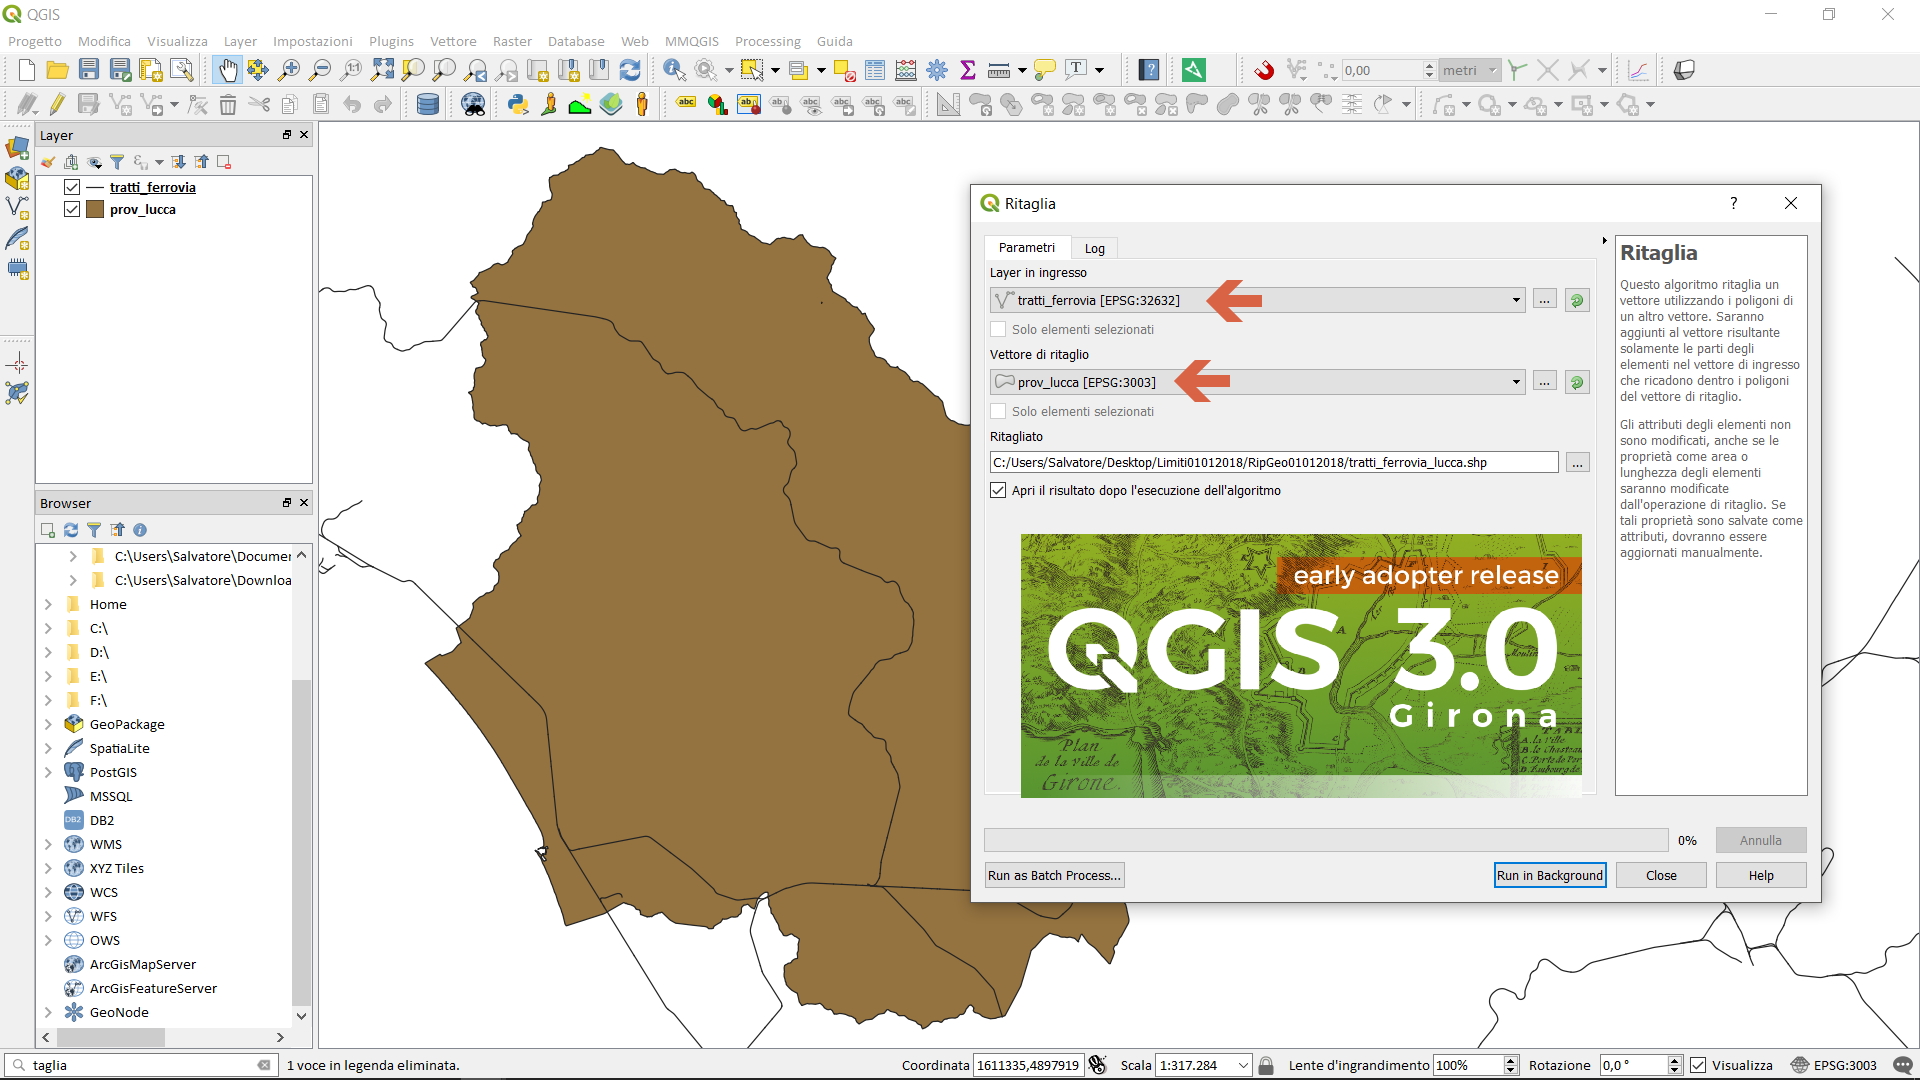The image size is (1920, 1080).
Task: Click the prov_lucca brown color swatch
Action: coord(96,209)
